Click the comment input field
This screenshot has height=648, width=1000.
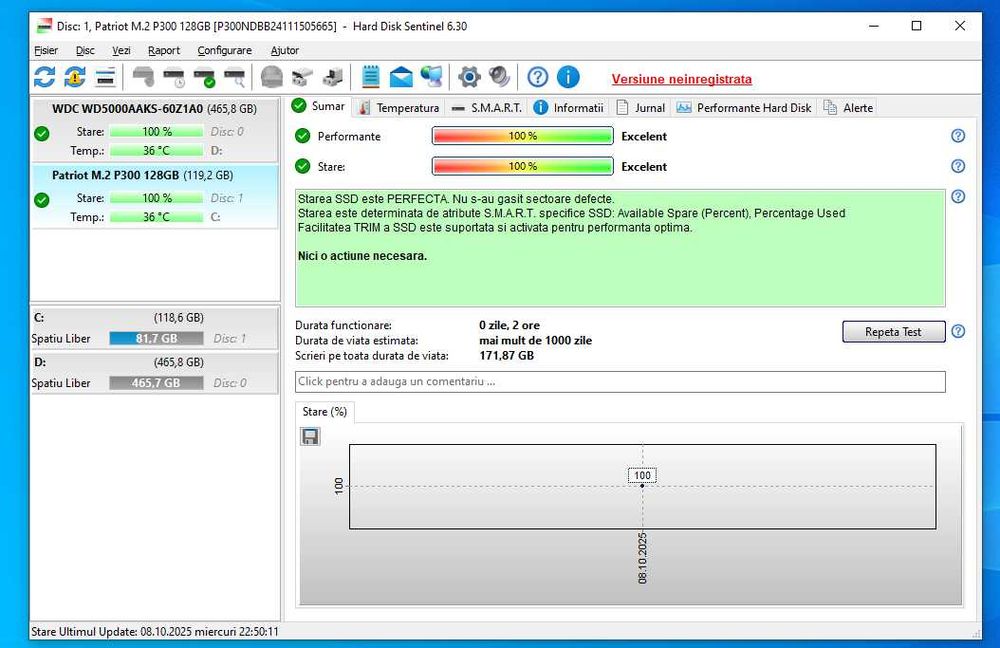point(620,382)
